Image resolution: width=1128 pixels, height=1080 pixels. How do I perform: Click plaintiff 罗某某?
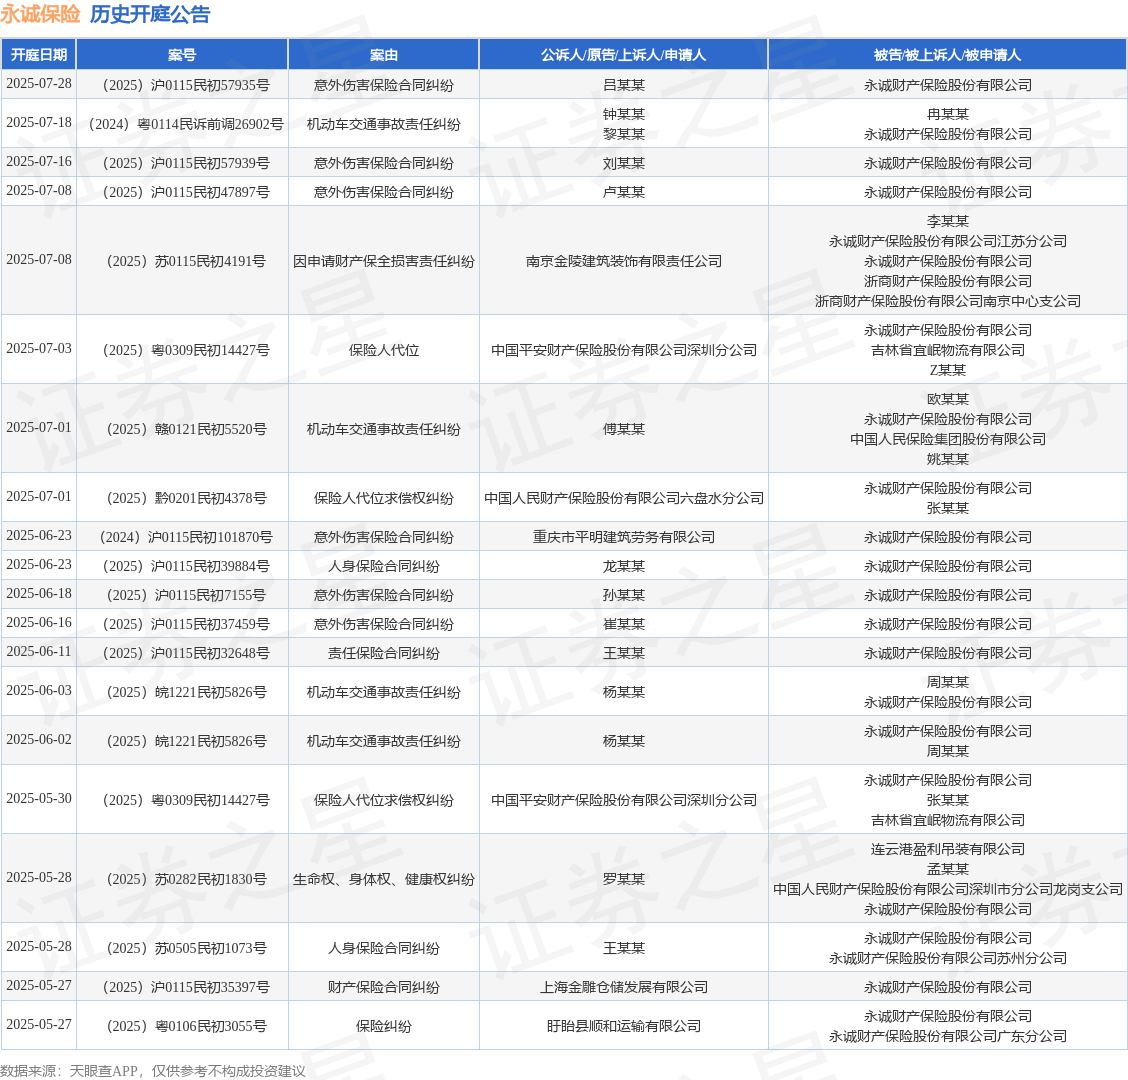tap(624, 879)
